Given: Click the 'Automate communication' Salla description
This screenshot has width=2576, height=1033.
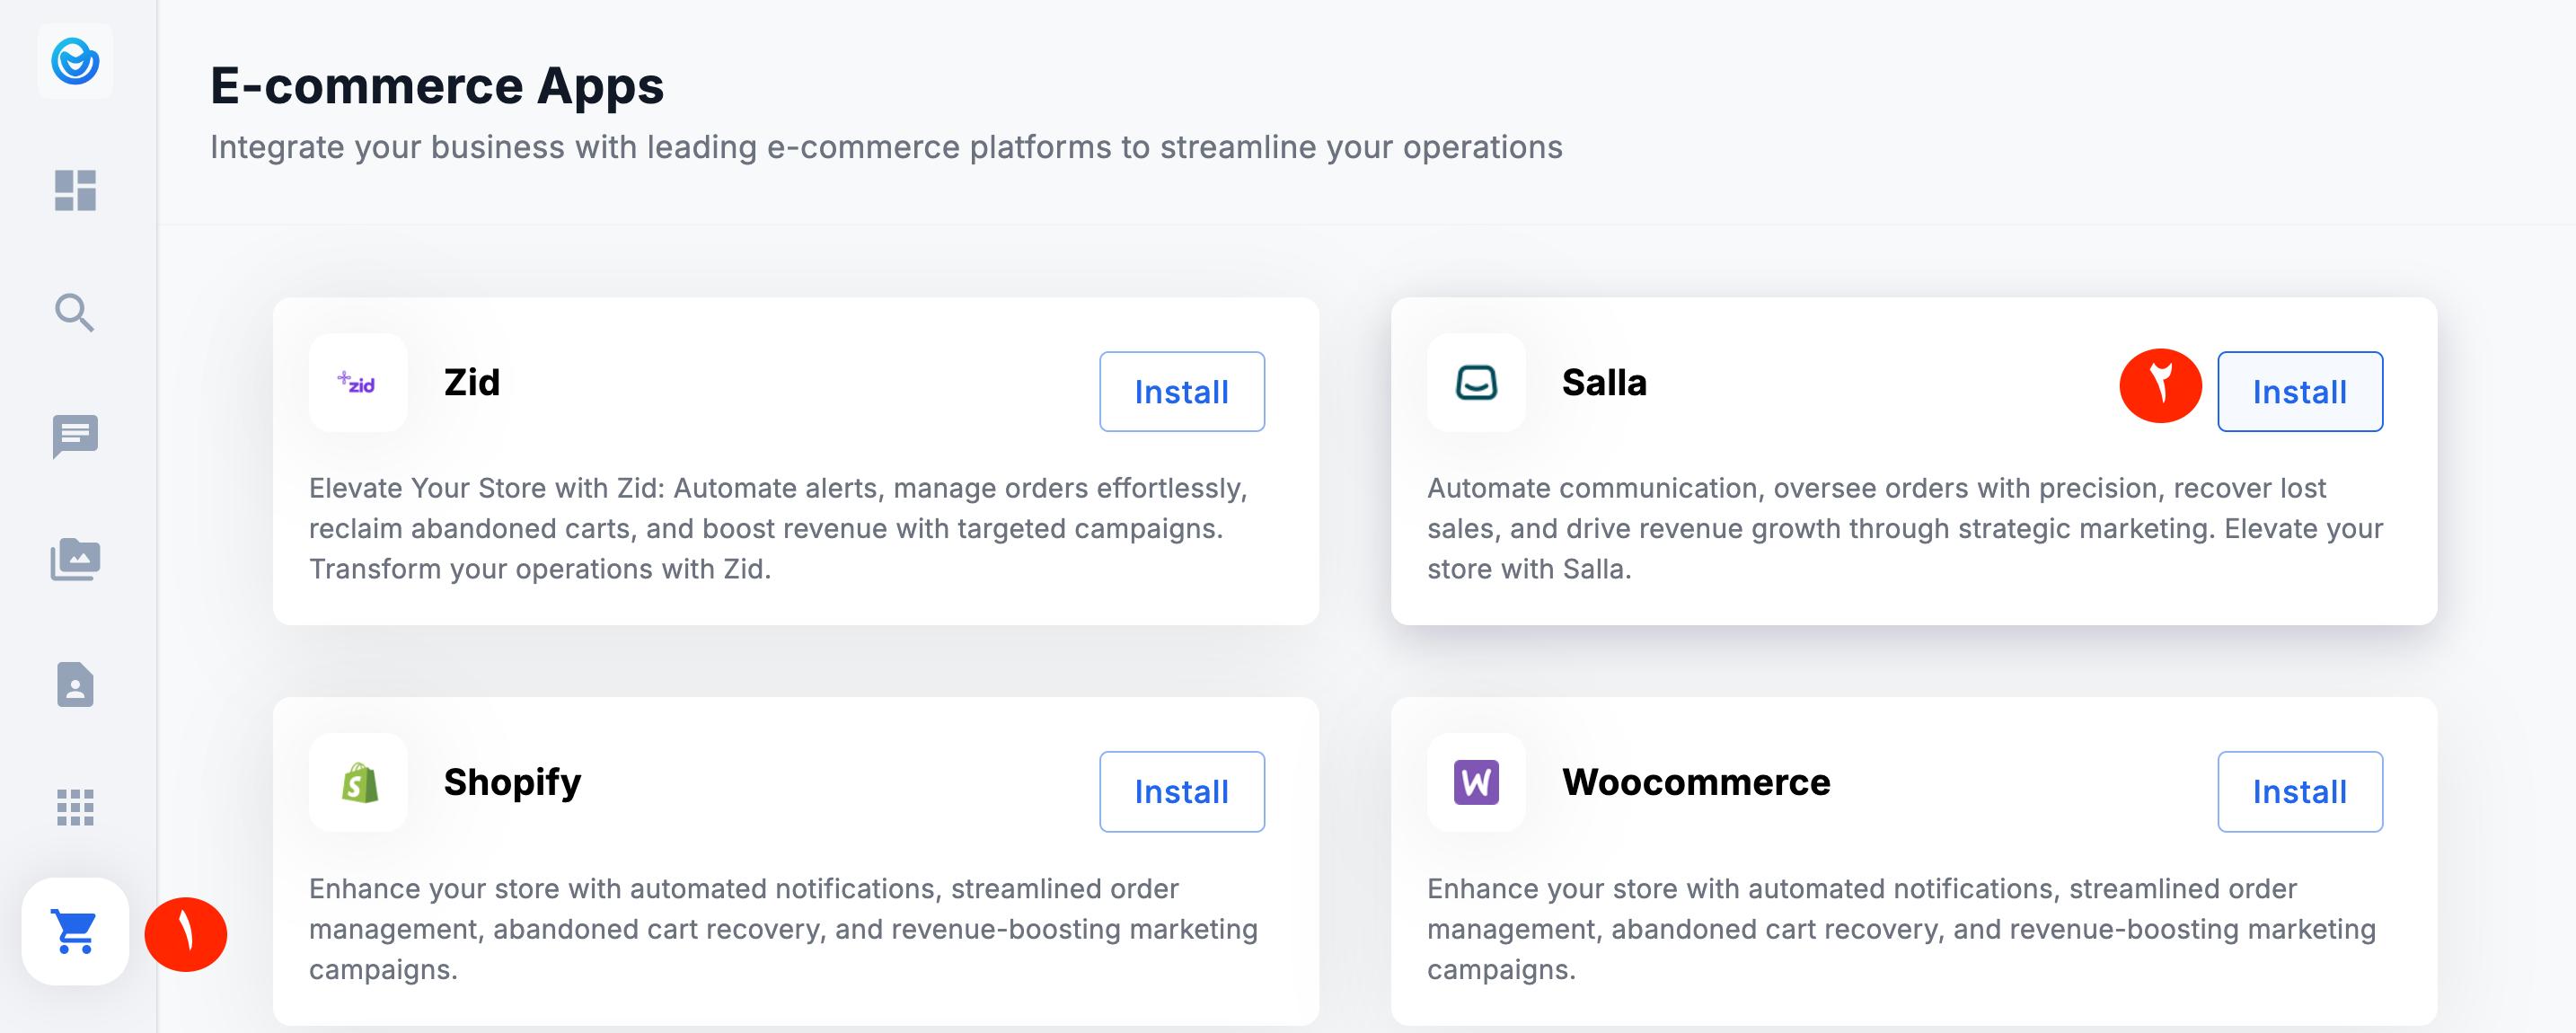Looking at the screenshot, I should coord(1905,528).
